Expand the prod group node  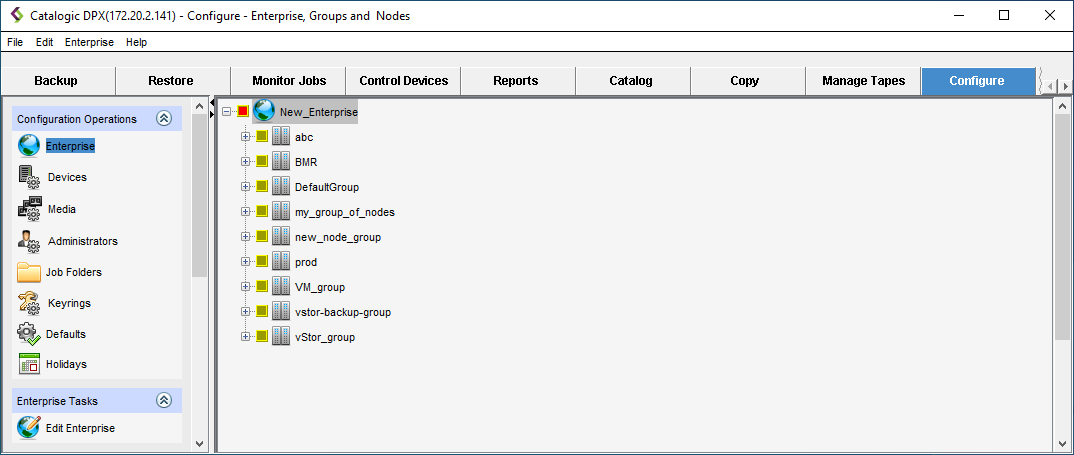pos(245,262)
